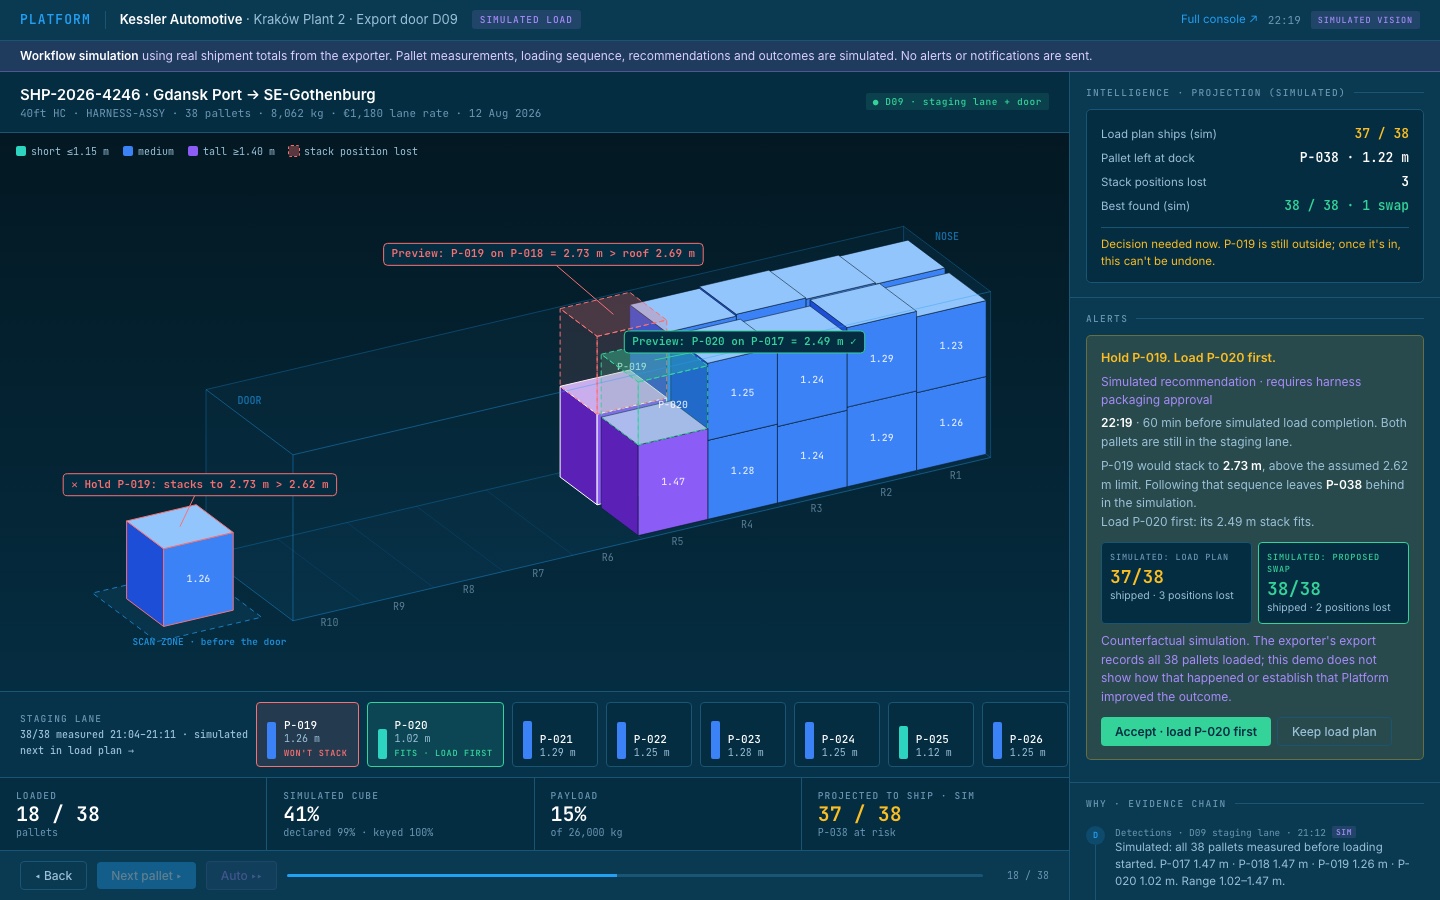This screenshot has height=900, width=1440.
Task: Select the P-026 staging lane card
Action: click(x=1025, y=735)
